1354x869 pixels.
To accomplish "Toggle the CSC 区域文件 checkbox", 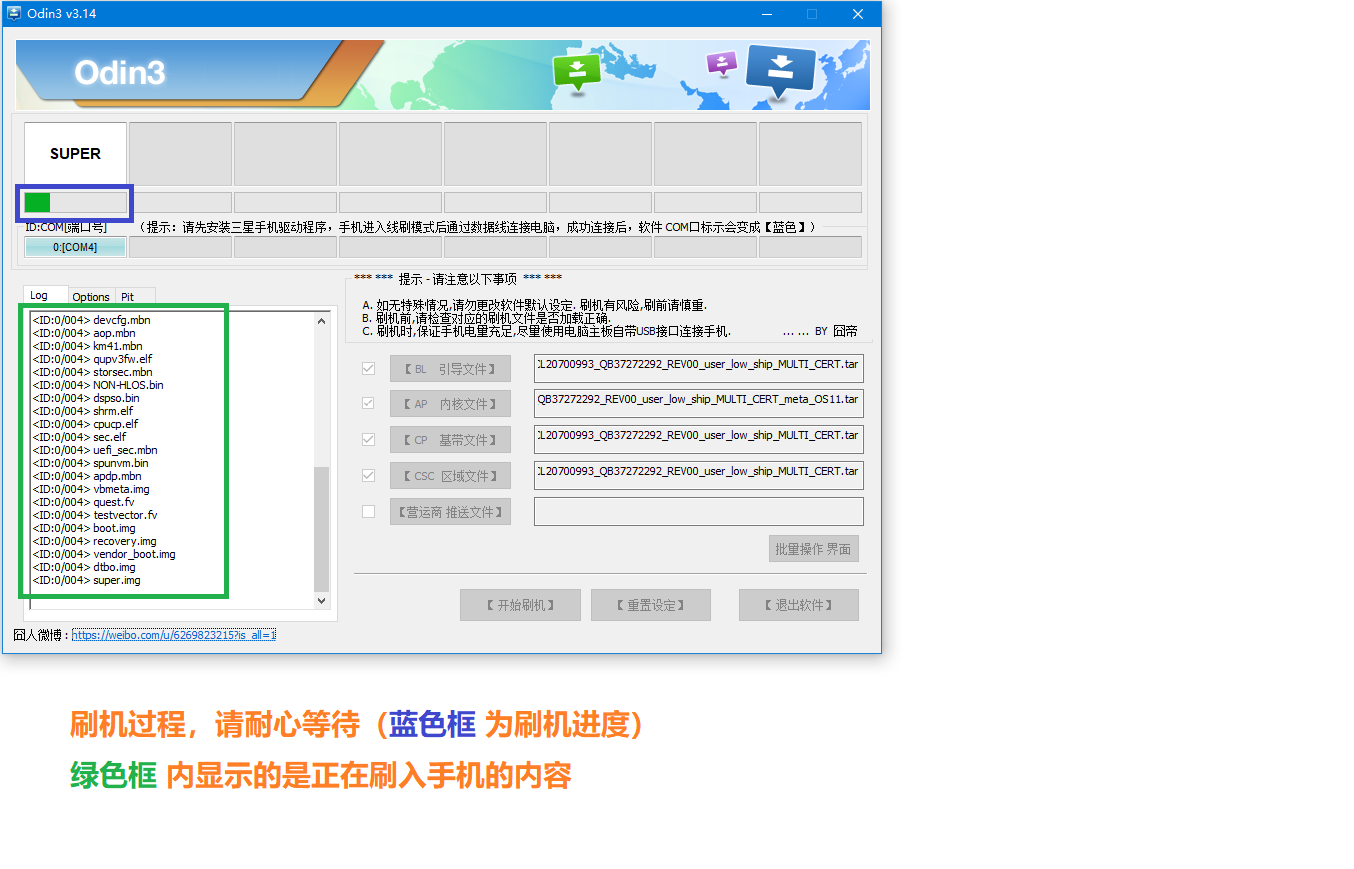I will tap(368, 476).
